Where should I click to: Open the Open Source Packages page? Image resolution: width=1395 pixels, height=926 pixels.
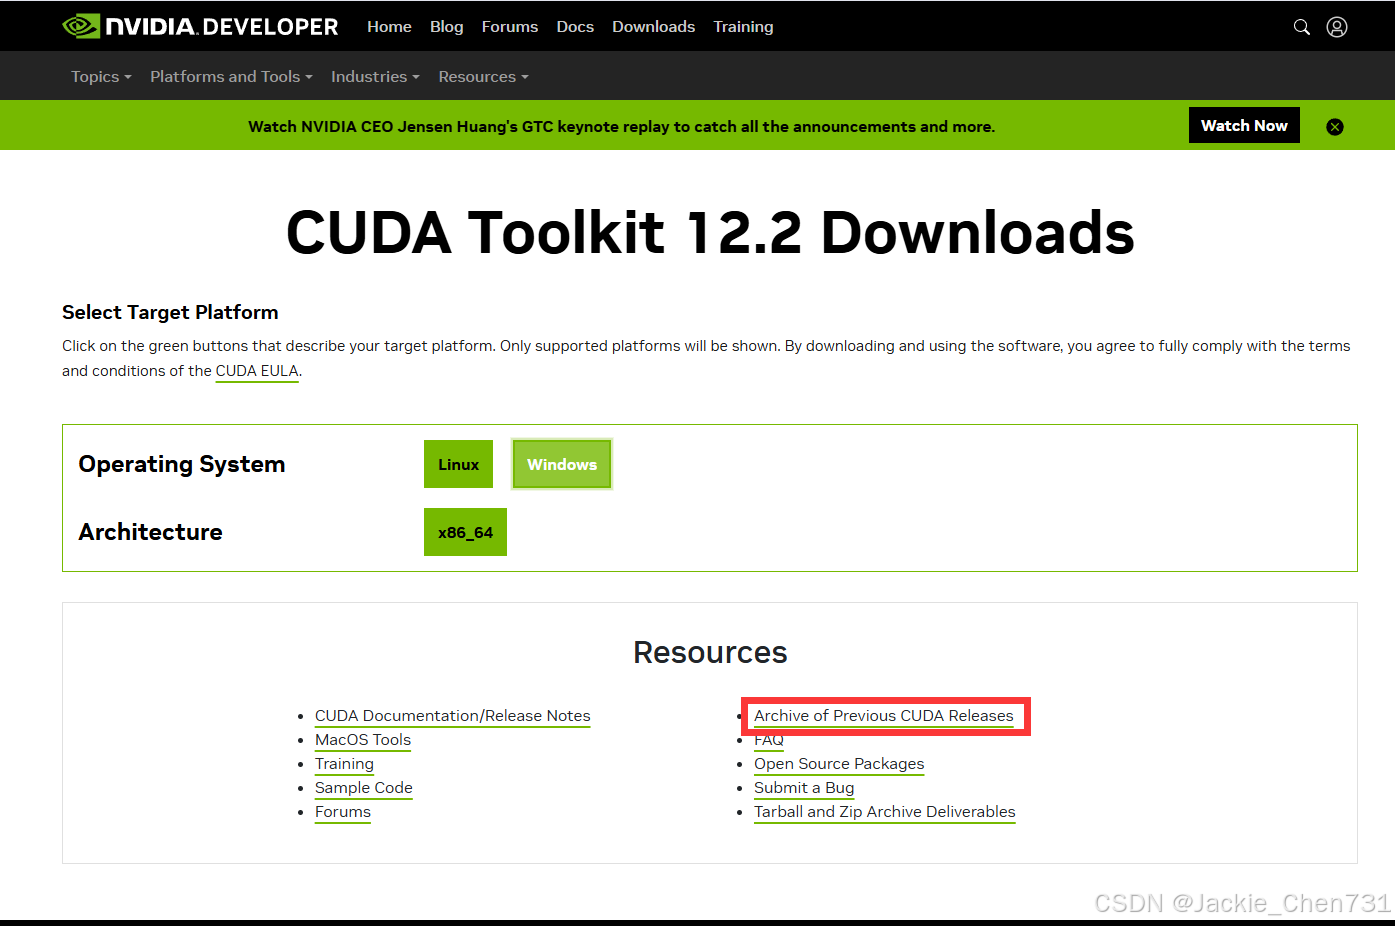pos(838,763)
